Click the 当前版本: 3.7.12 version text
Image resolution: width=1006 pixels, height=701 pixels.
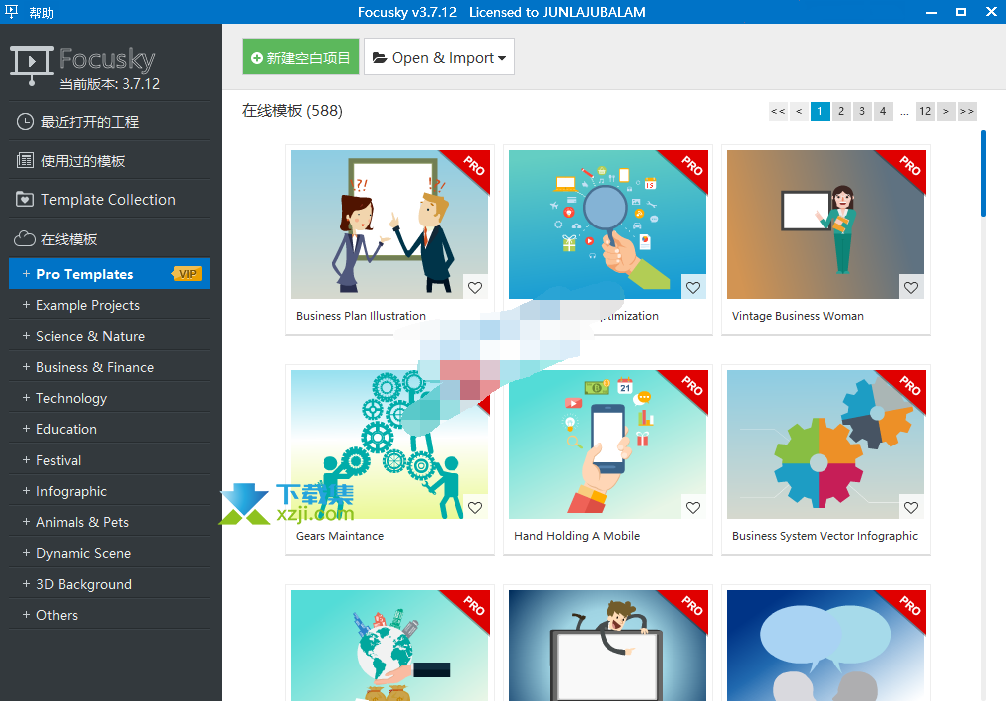tap(110, 84)
